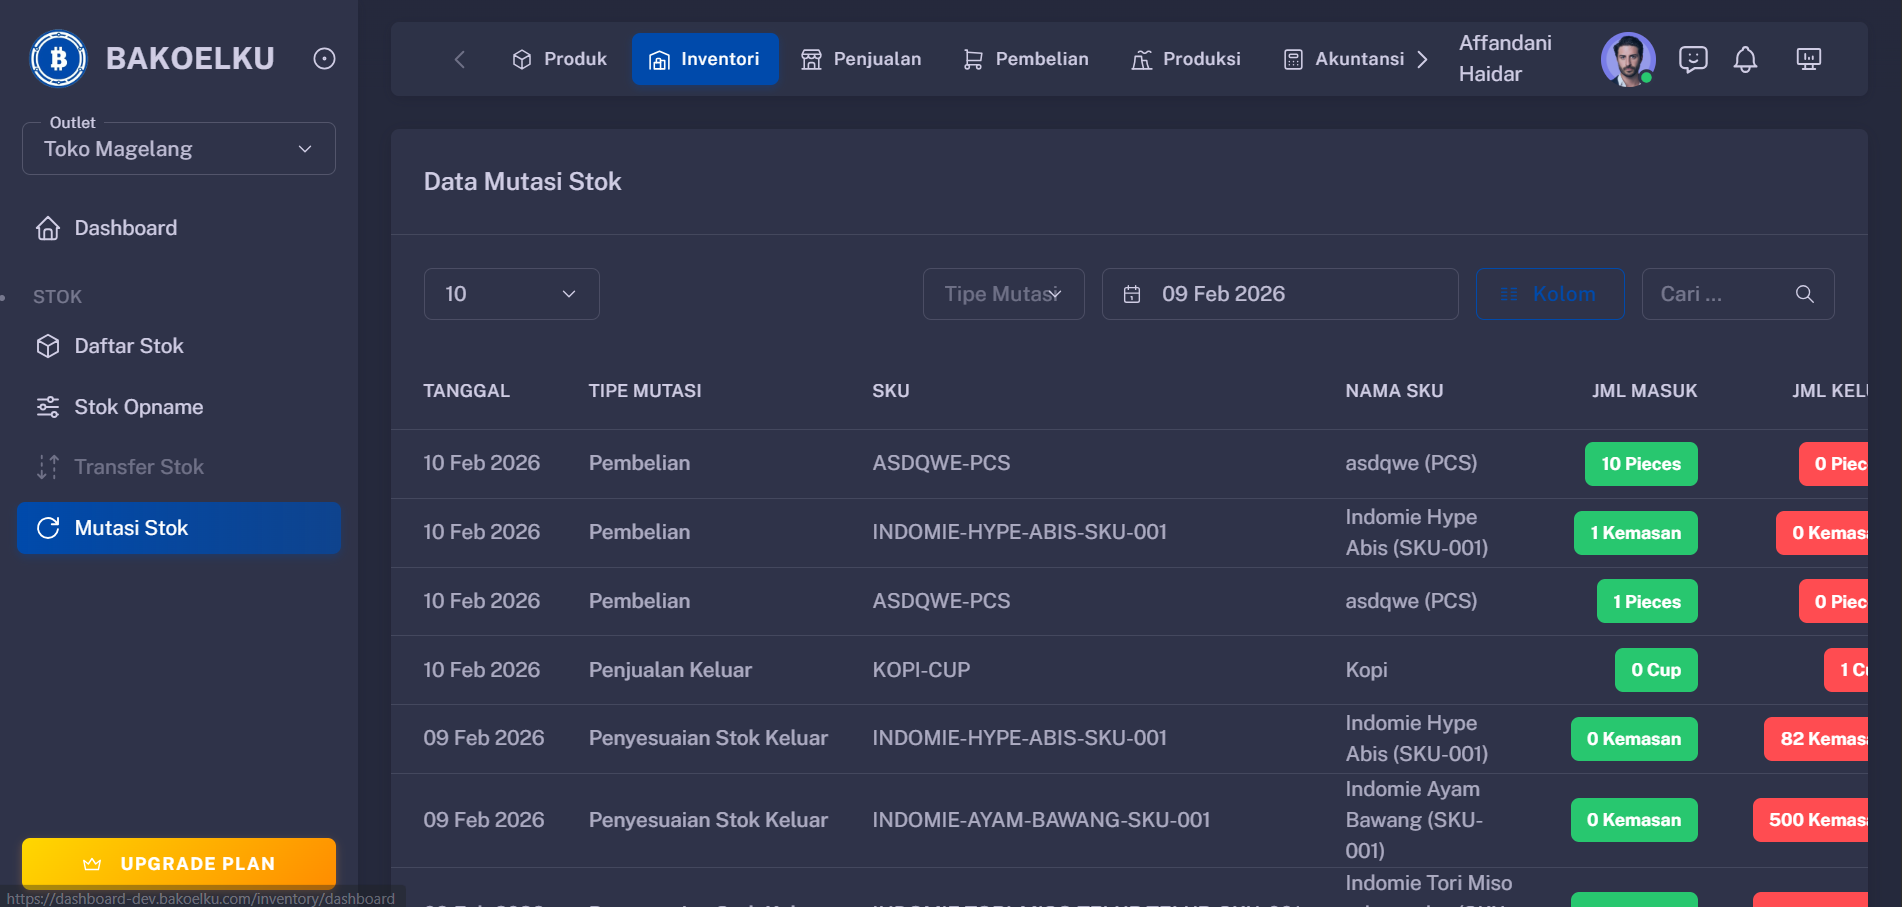Click the UPGRADE PLAN button
Screen dimensions: 1902x907
click(178, 863)
